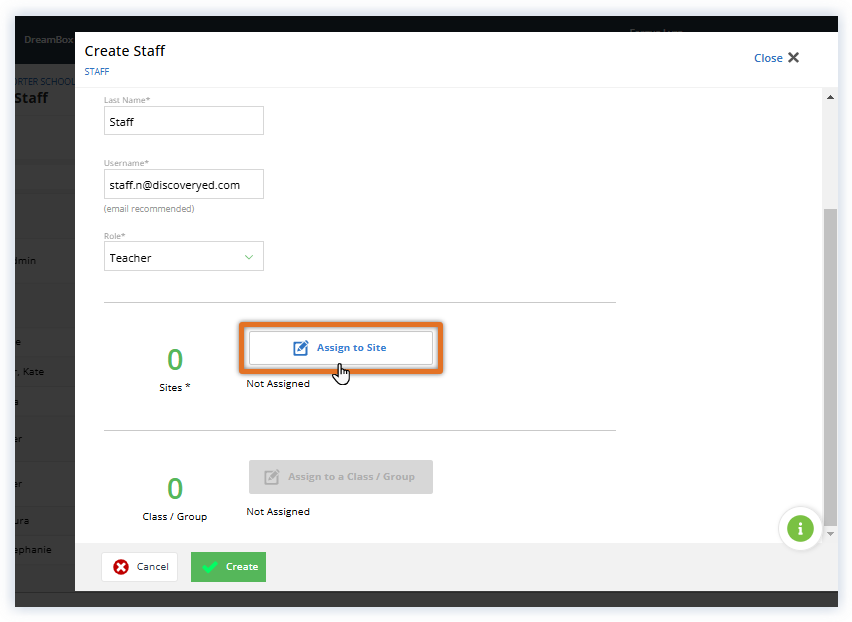
Task: Click the disabled Assign to a Class / Group button
Action: (341, 476)
